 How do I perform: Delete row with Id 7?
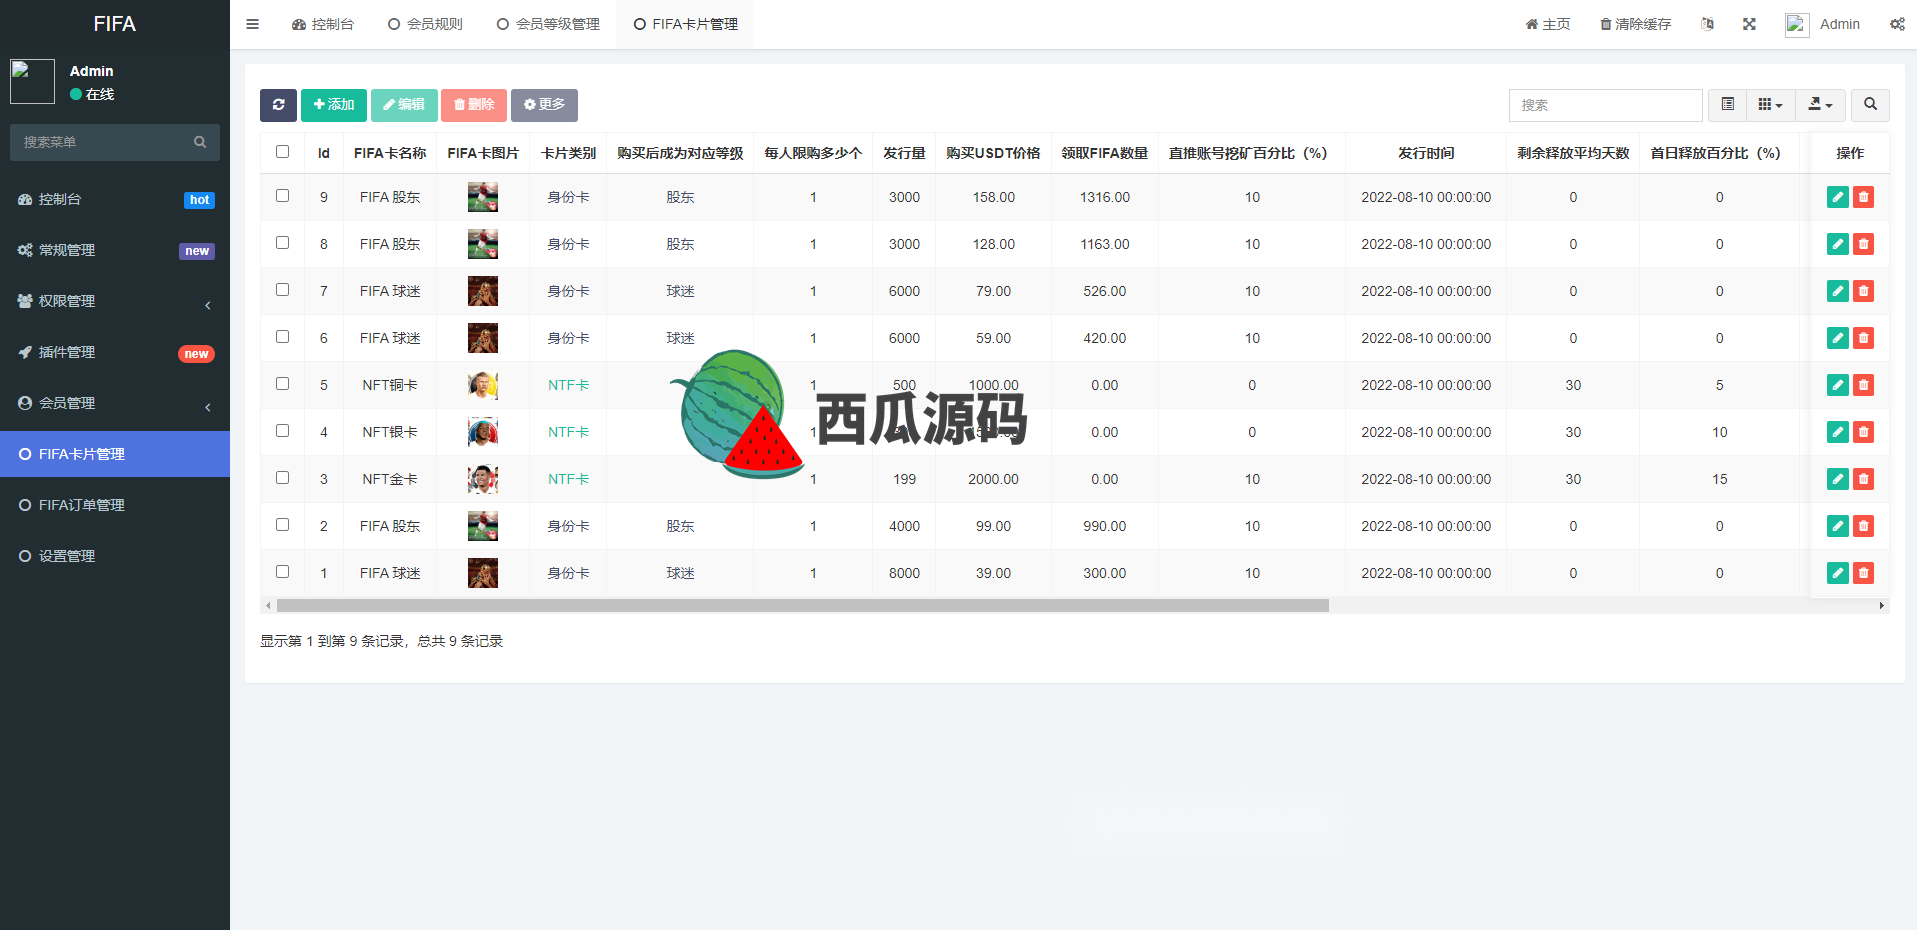coord(1863,291)
